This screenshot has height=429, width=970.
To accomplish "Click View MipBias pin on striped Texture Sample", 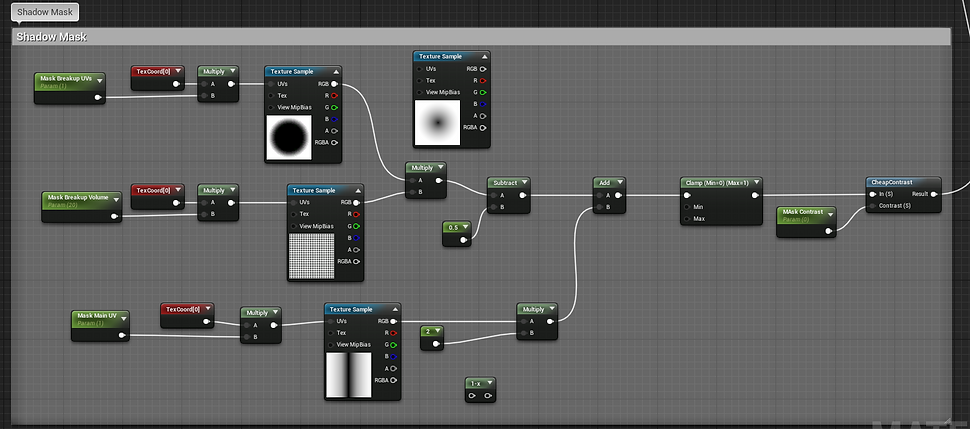I will (x=331, y=345).
